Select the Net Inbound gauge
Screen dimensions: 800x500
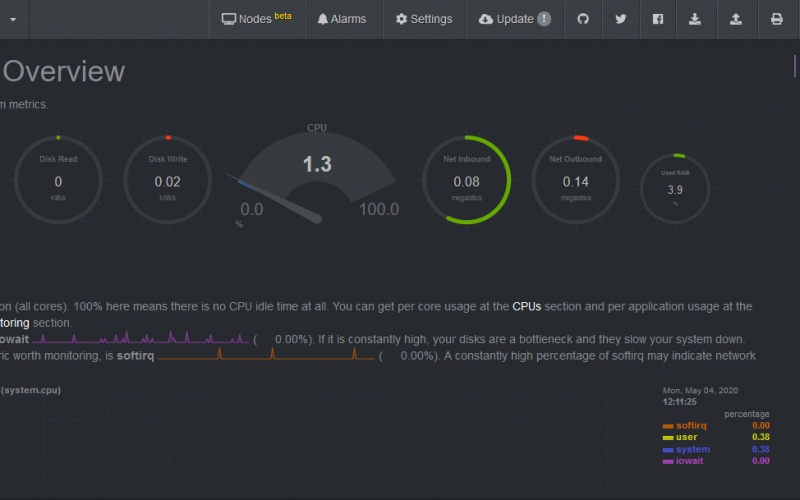466,180
